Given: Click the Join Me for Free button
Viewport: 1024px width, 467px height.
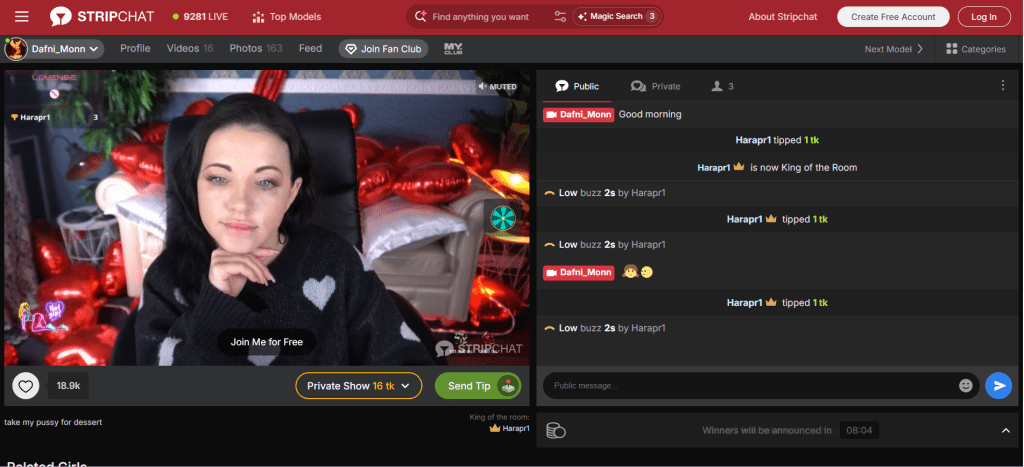Looking at the screenshot, I should pos(266,342).
